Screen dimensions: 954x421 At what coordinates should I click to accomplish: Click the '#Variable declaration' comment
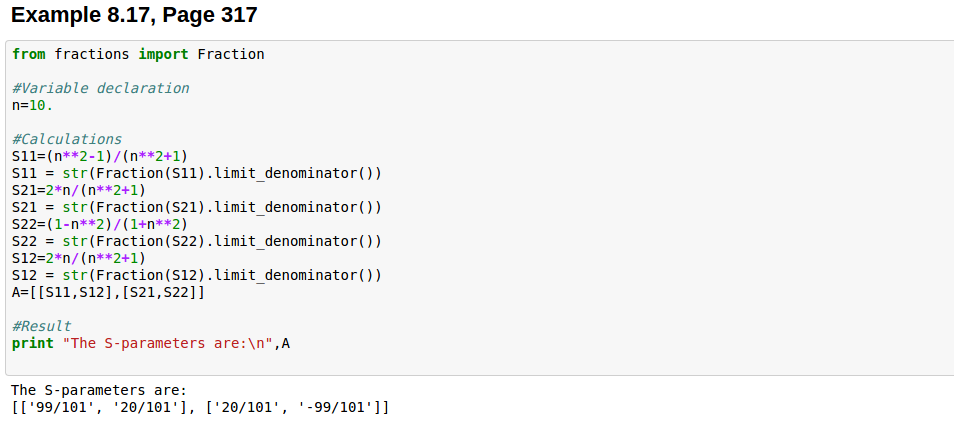pos(100,88)
